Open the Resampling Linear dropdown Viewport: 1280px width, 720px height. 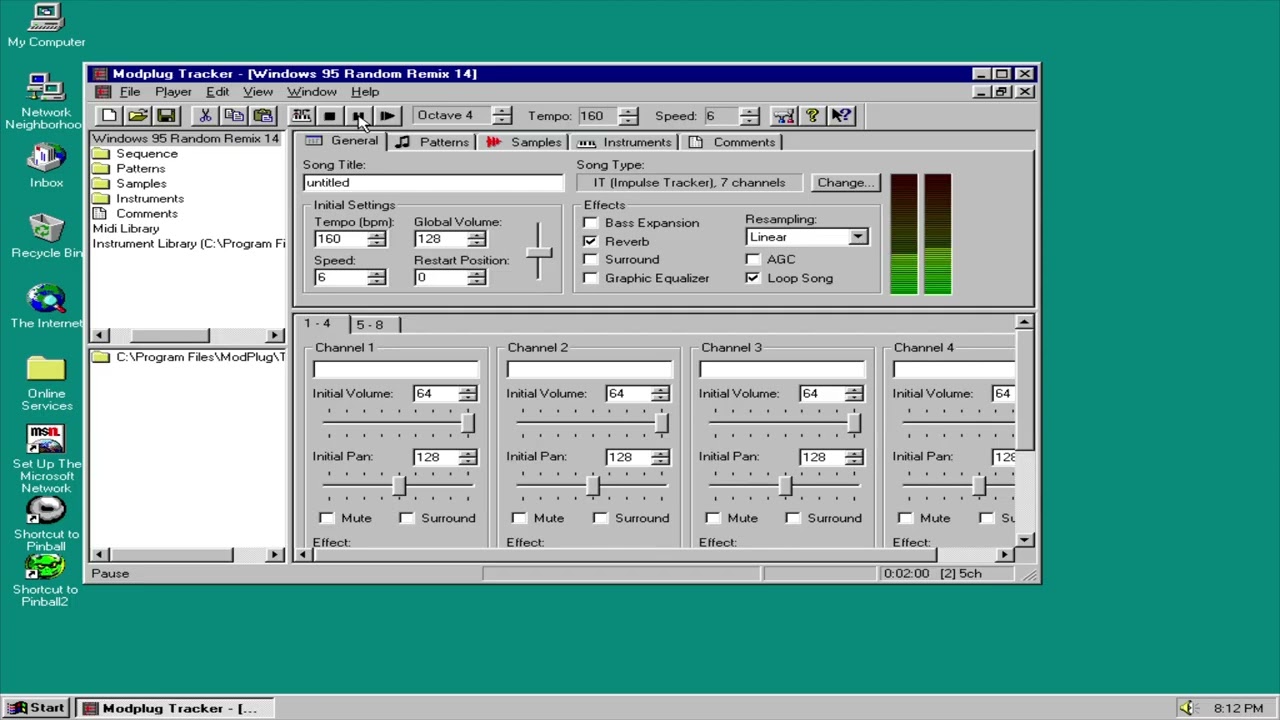coord(858,238)
